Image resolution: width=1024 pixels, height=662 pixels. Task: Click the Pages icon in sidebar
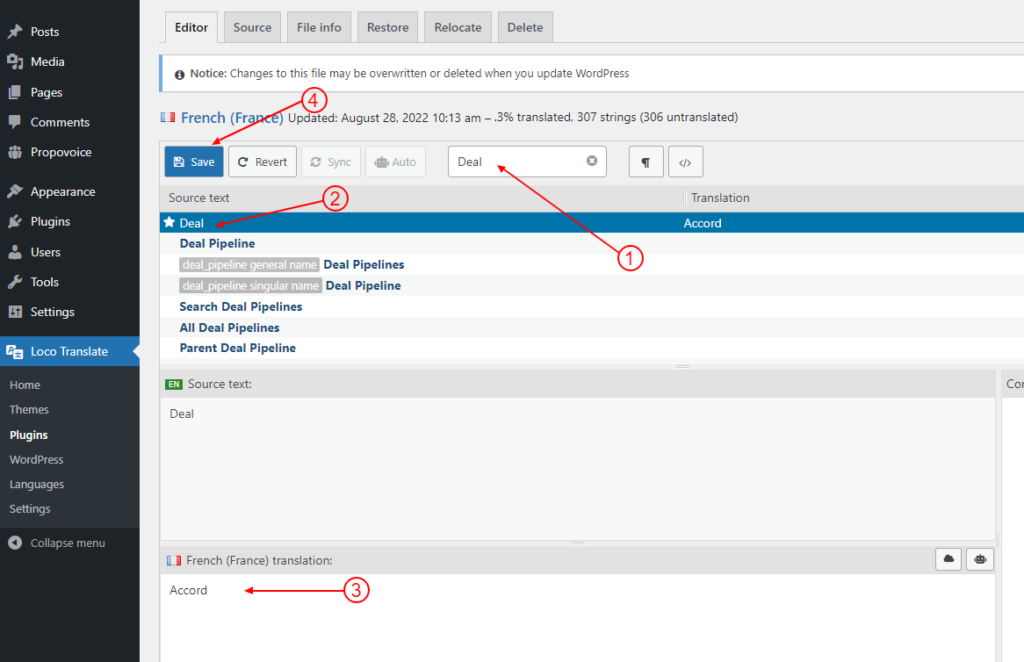click(15, 92)
